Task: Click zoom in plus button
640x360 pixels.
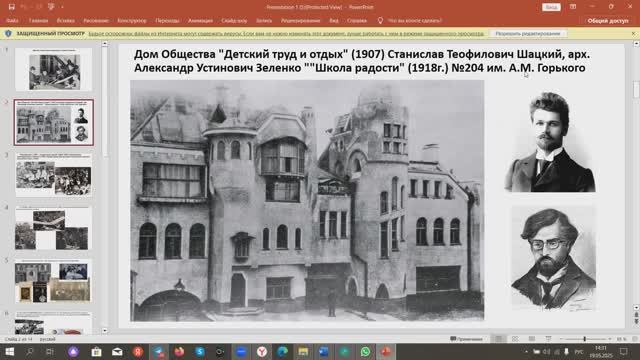Action: click(x=610, y=339)
